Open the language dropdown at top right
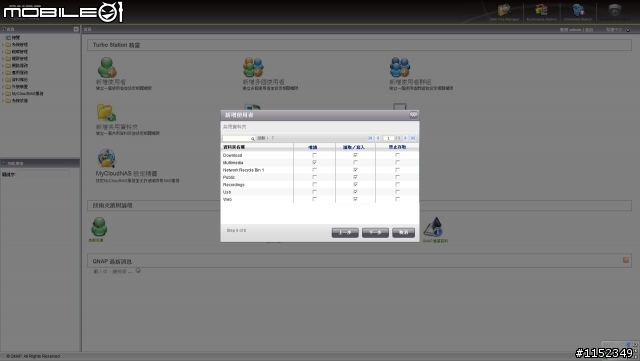 (614, 30)
